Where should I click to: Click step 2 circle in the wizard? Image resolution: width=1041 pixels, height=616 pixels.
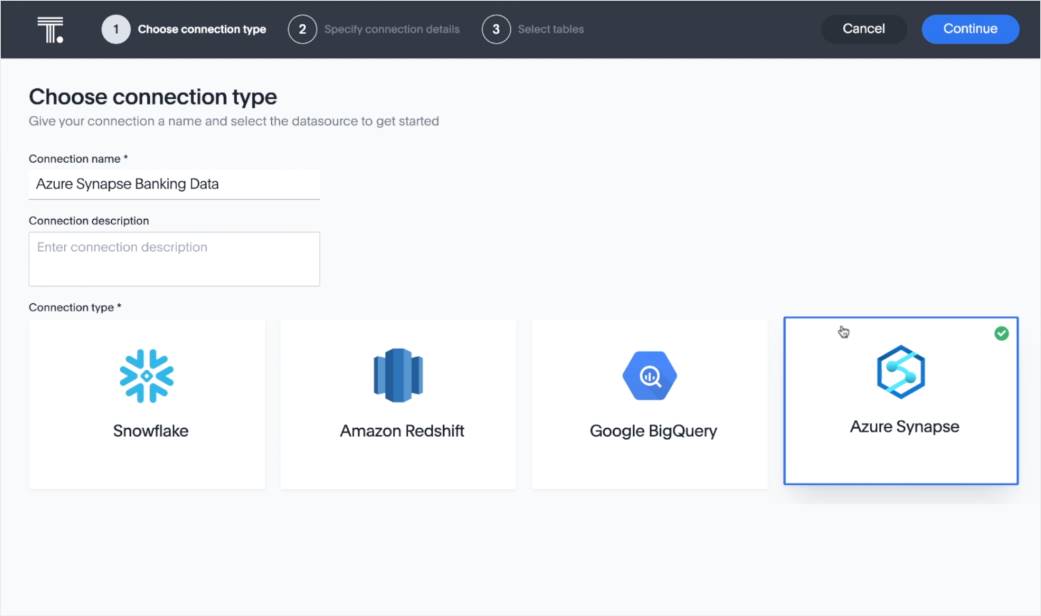[x=302, y=29]
